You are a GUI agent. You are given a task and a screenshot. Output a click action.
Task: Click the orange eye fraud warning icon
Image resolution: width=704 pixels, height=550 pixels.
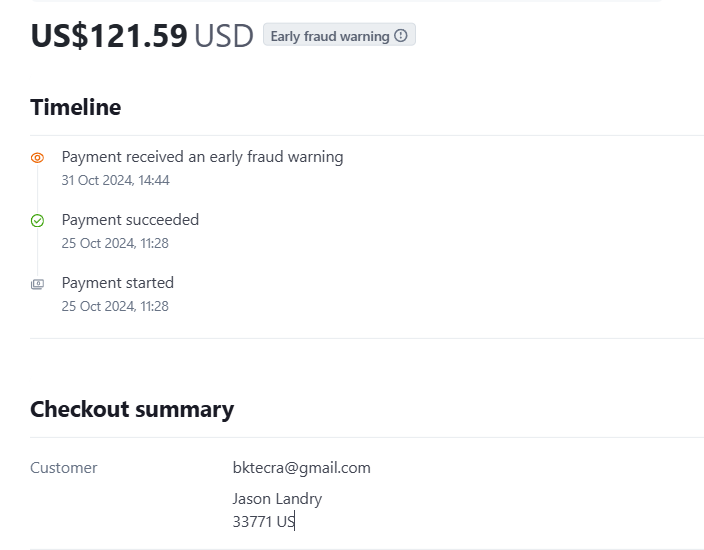pos(37,158)
